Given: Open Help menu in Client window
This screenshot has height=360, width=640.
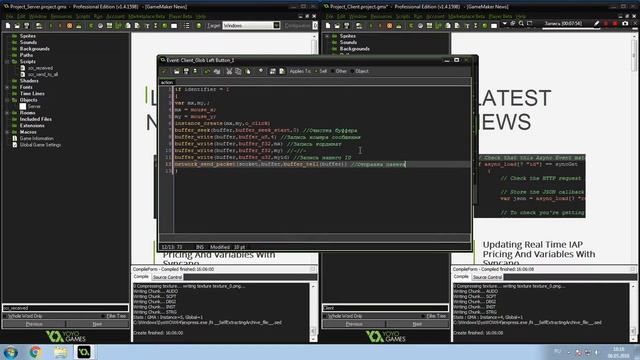Looking at the screenshot, I should 521,17.
